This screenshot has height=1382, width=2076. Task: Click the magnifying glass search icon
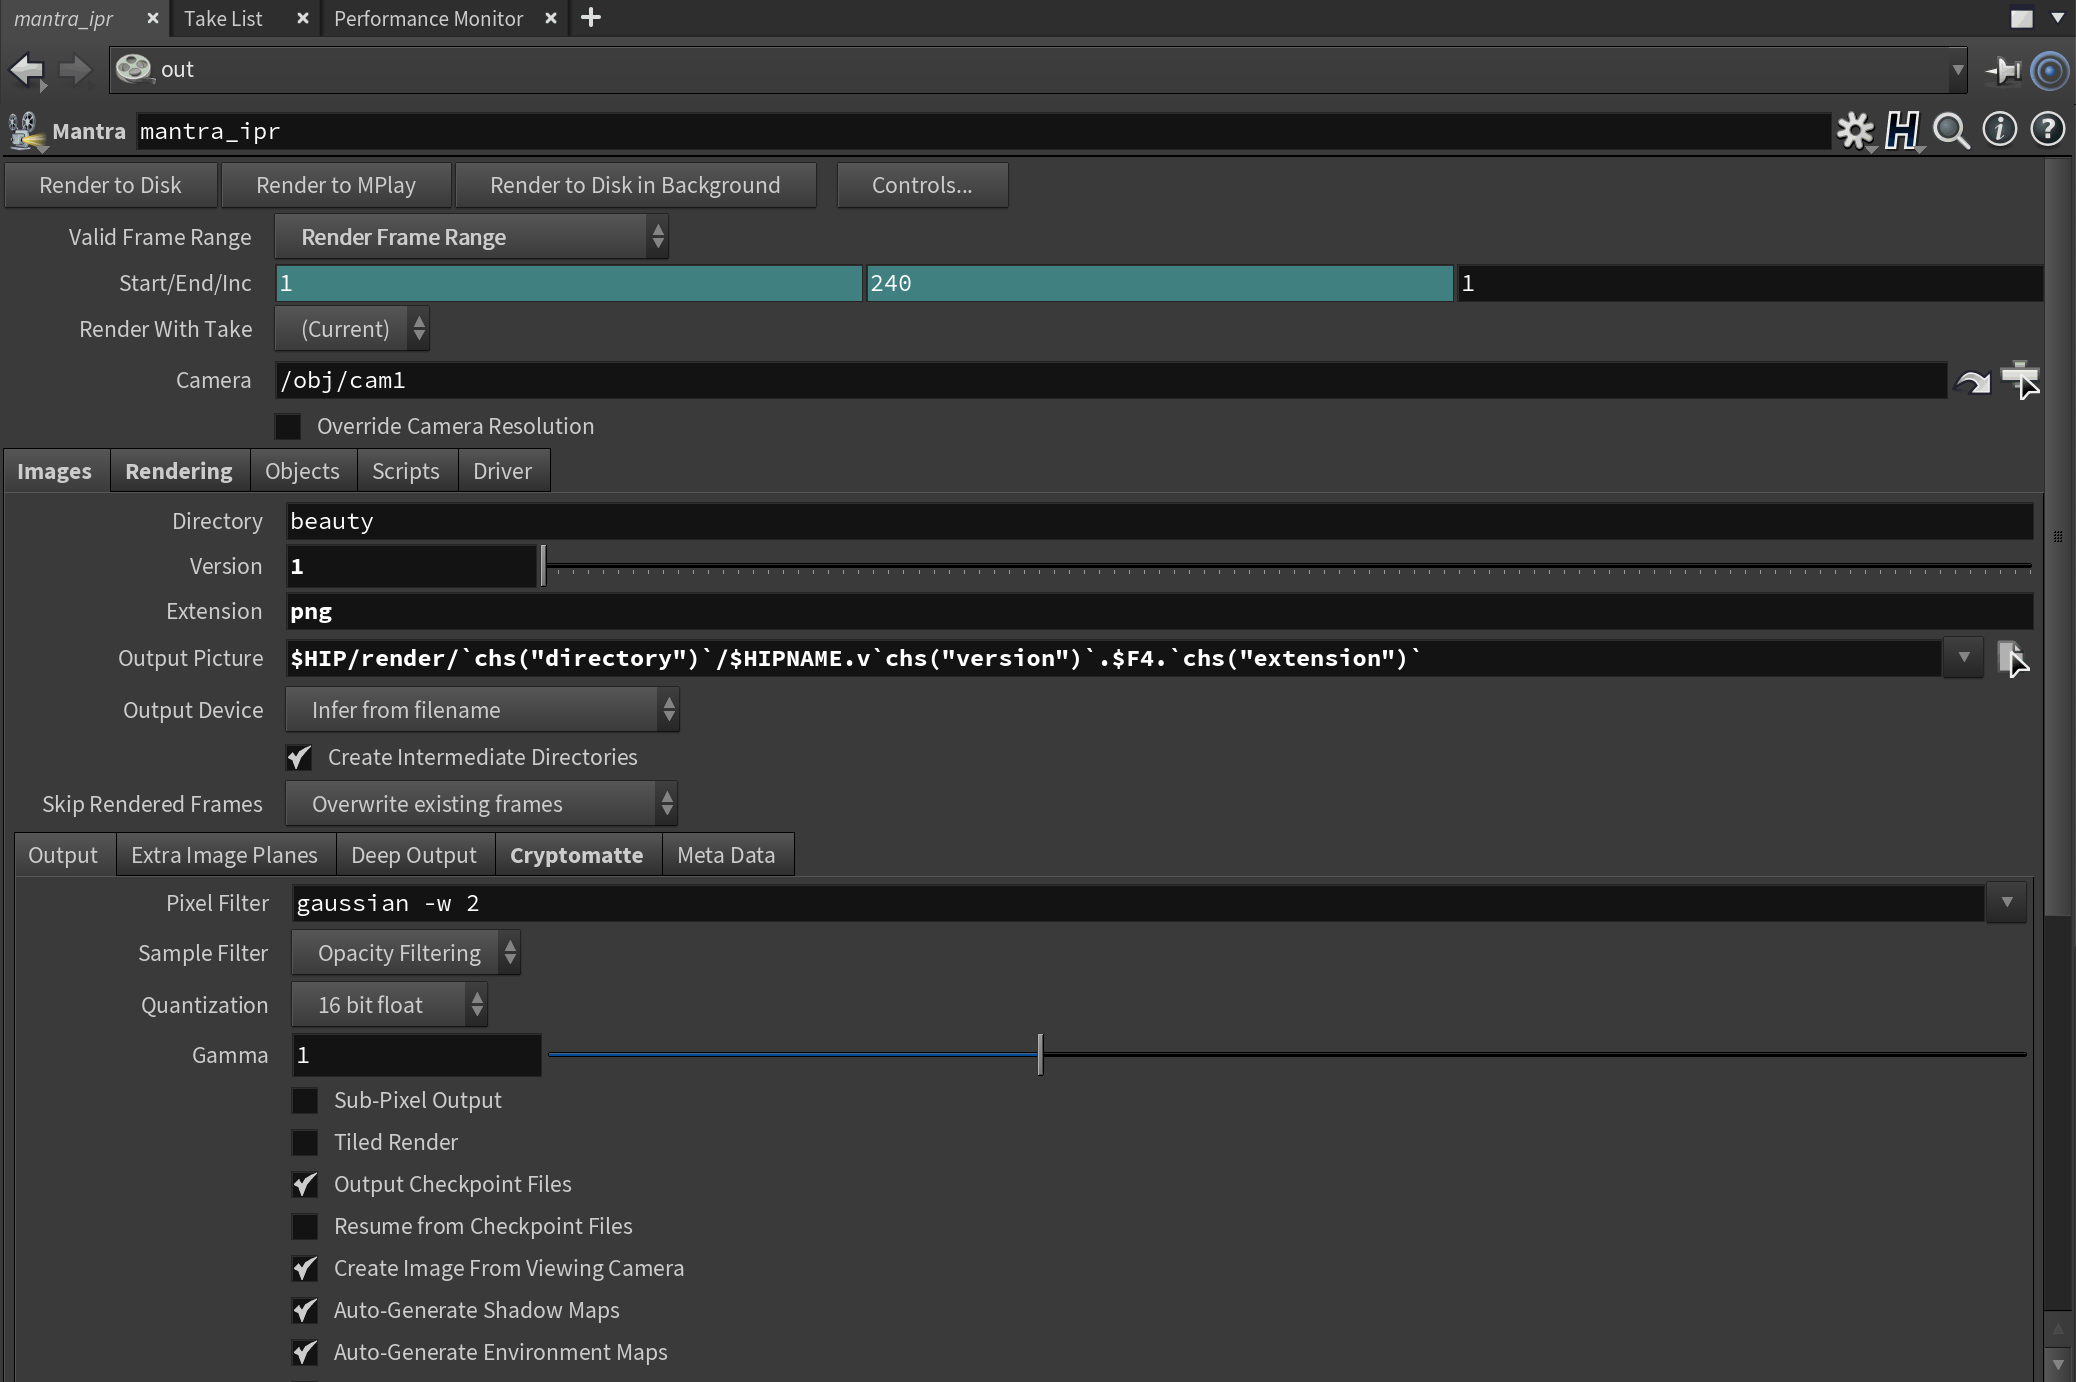1950,131
